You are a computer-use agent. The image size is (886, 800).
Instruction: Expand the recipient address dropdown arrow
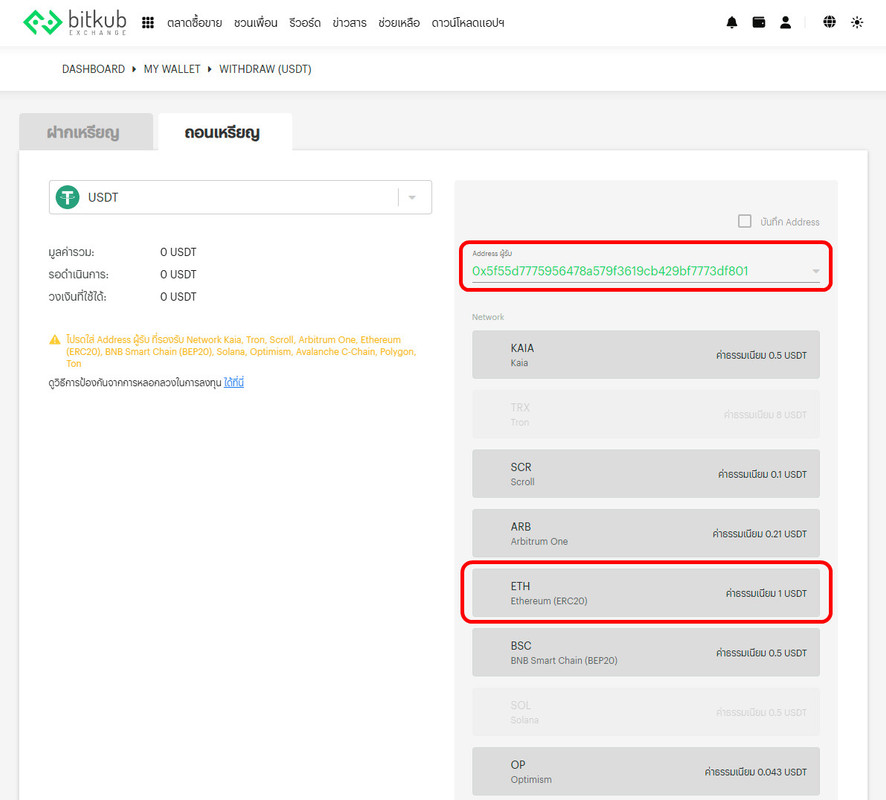point(815,271)
